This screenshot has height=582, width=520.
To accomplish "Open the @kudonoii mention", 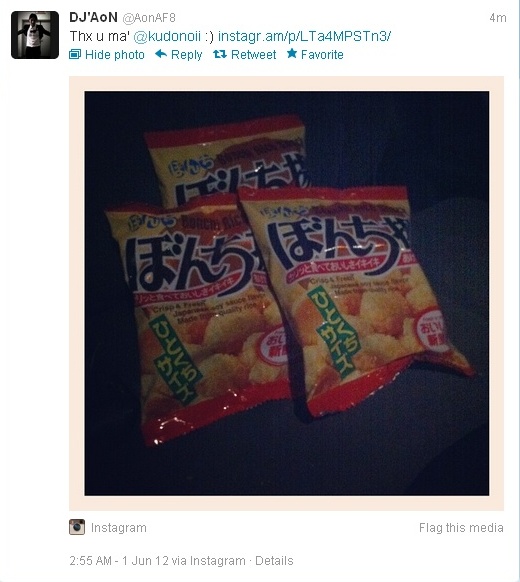I will point(167,36).
